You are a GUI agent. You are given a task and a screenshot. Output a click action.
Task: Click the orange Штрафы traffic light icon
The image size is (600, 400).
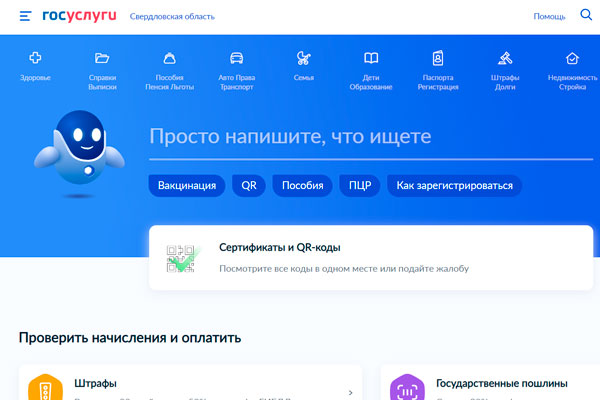click(45, 387)
